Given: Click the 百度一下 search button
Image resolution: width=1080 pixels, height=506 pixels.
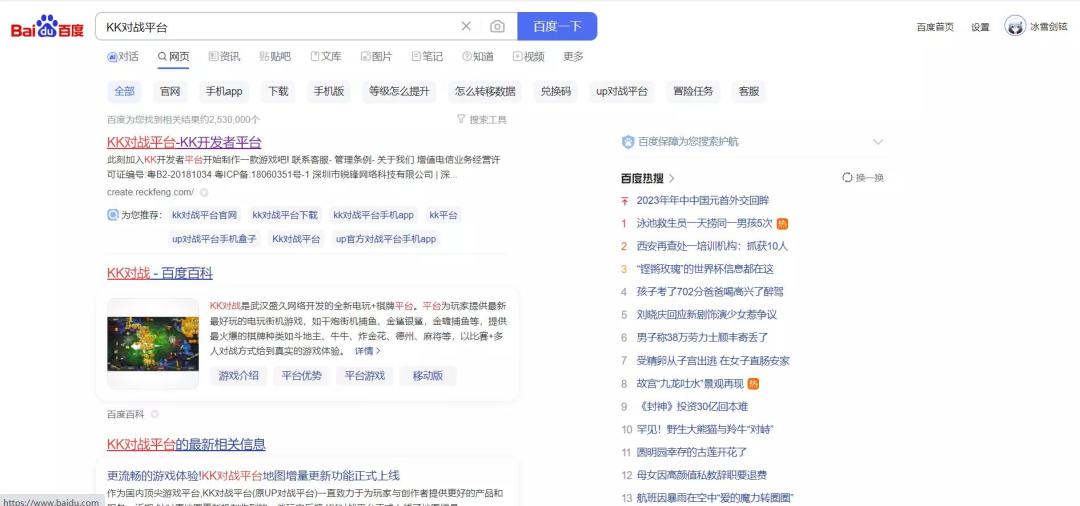Looking at the screenshot, I should (x=557, y=26).
